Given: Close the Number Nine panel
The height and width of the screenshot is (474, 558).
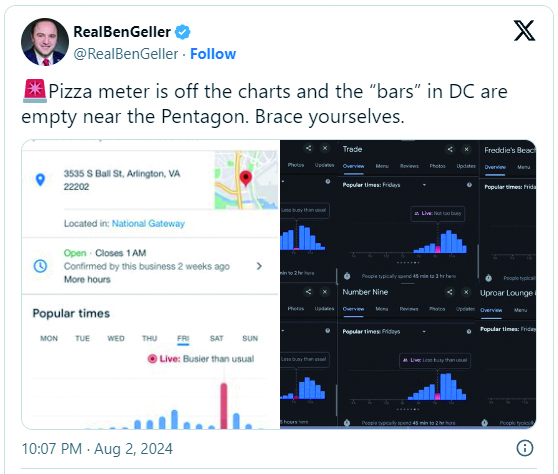Looking at the screenshot, I should coord(466,292).
